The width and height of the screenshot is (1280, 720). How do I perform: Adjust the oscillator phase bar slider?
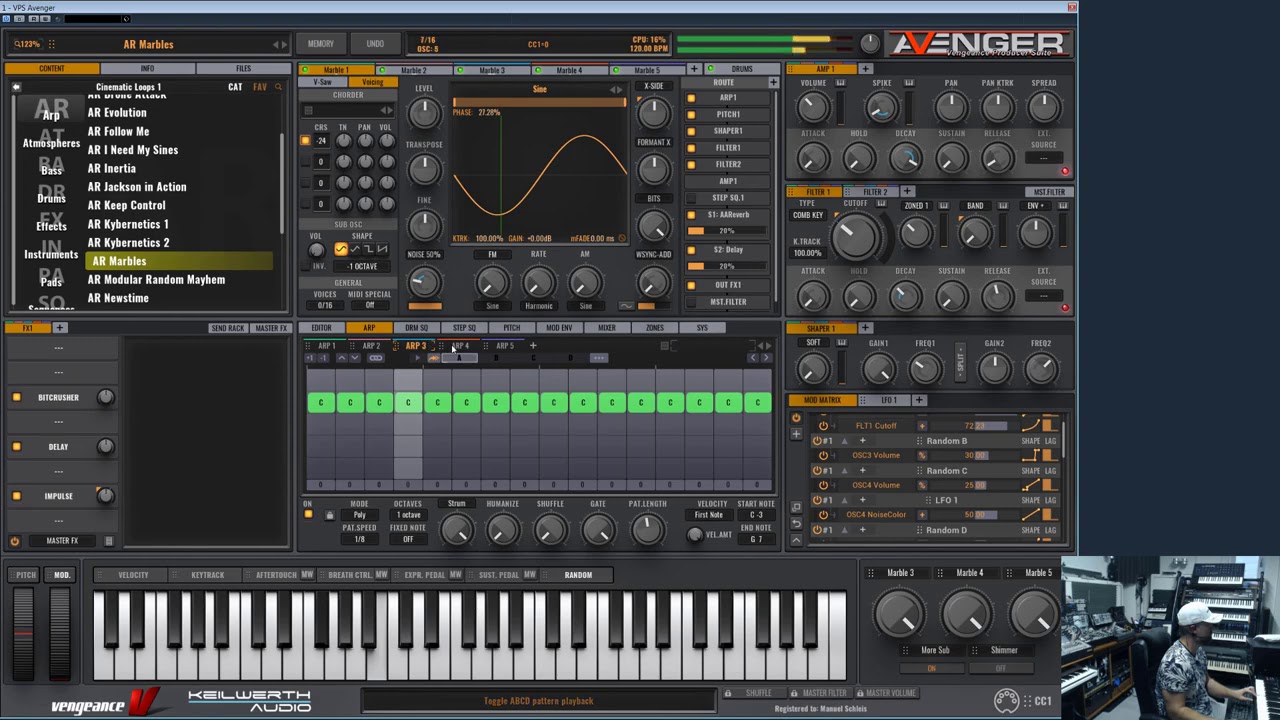[539, 103]
